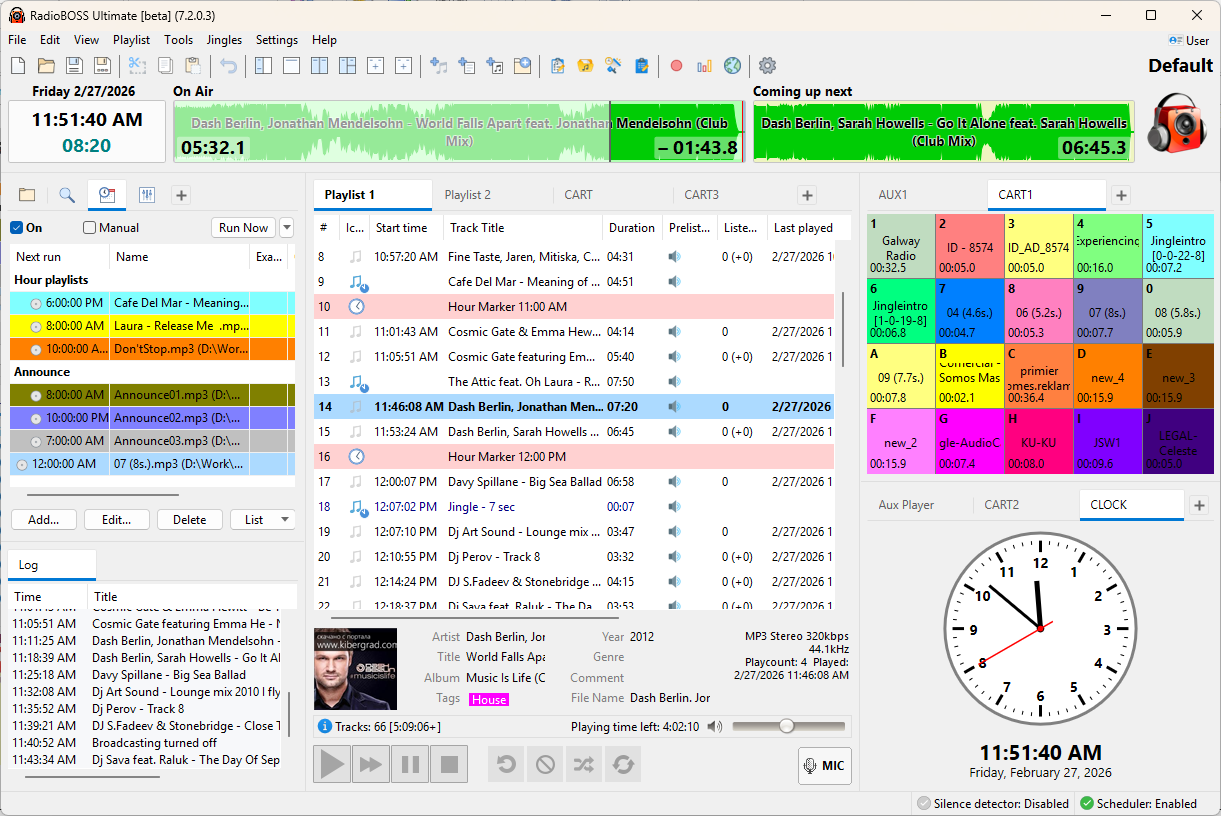Open the mixer faders tab icon

(x=147, y=195)
